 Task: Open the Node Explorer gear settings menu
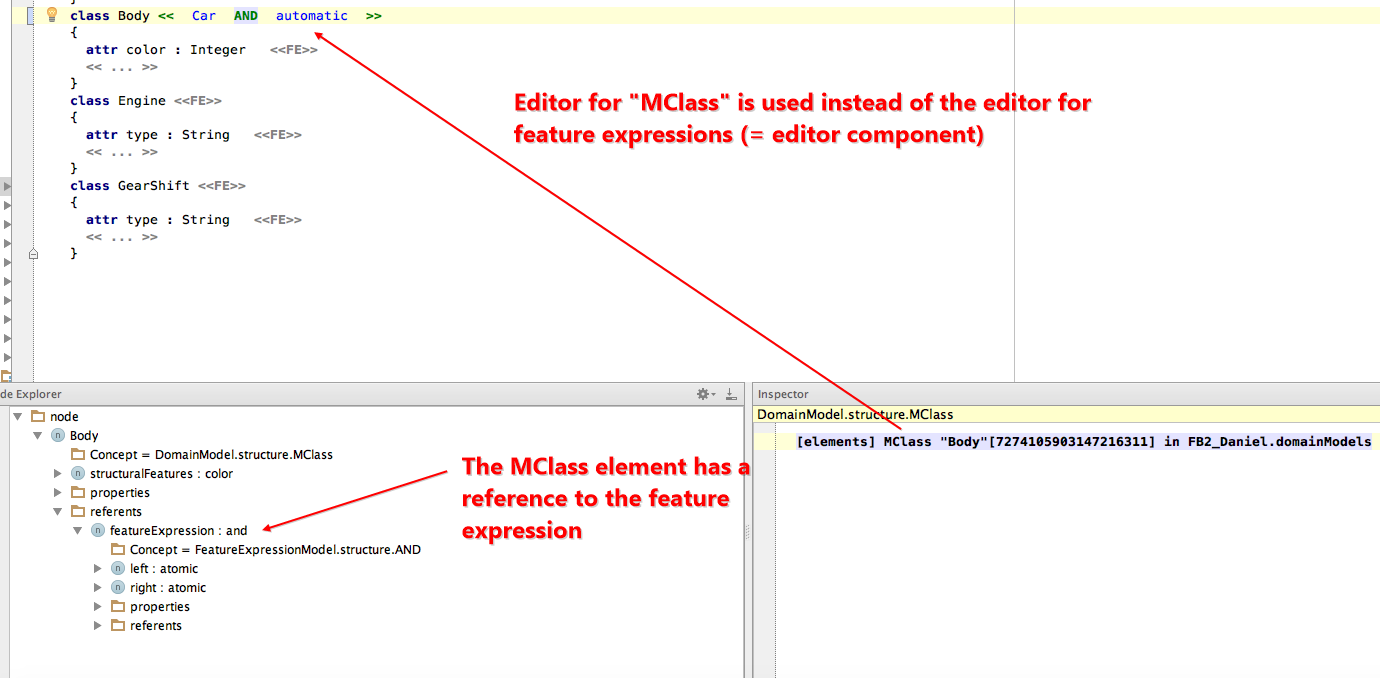point(705,395)
